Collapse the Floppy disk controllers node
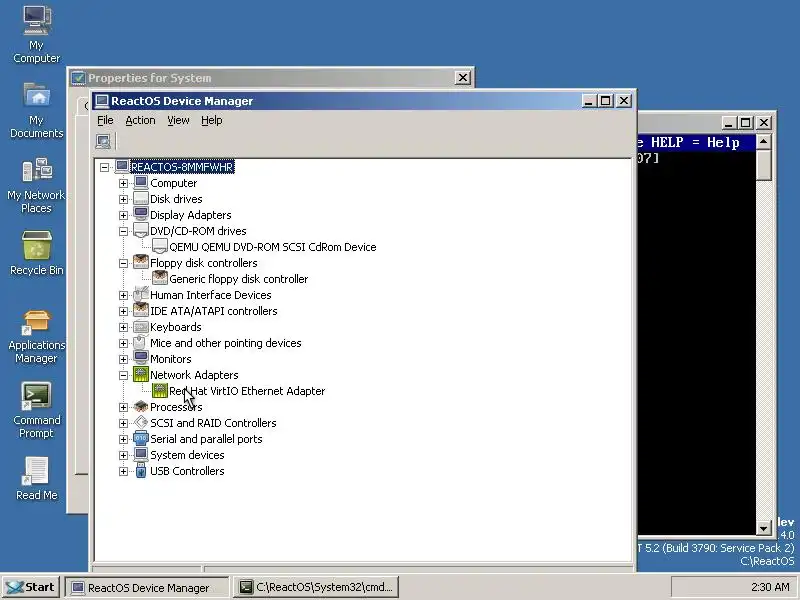The image size is (800, 600). pyautogui.click(x=123, y=263)
